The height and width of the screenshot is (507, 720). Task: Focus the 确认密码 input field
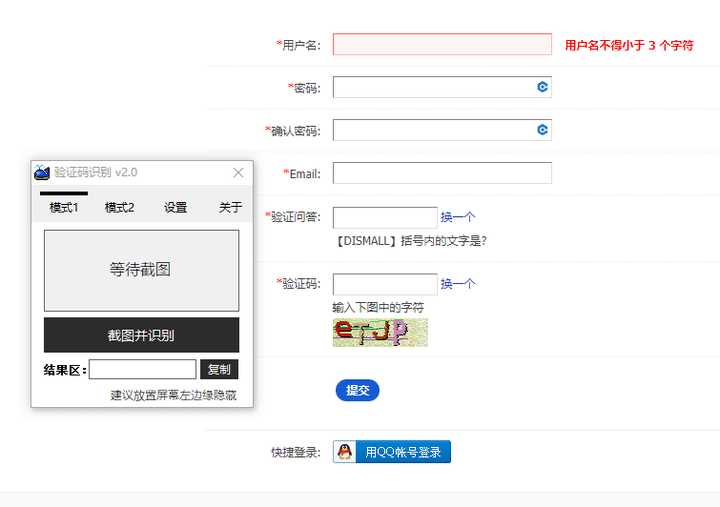point(442,130)
